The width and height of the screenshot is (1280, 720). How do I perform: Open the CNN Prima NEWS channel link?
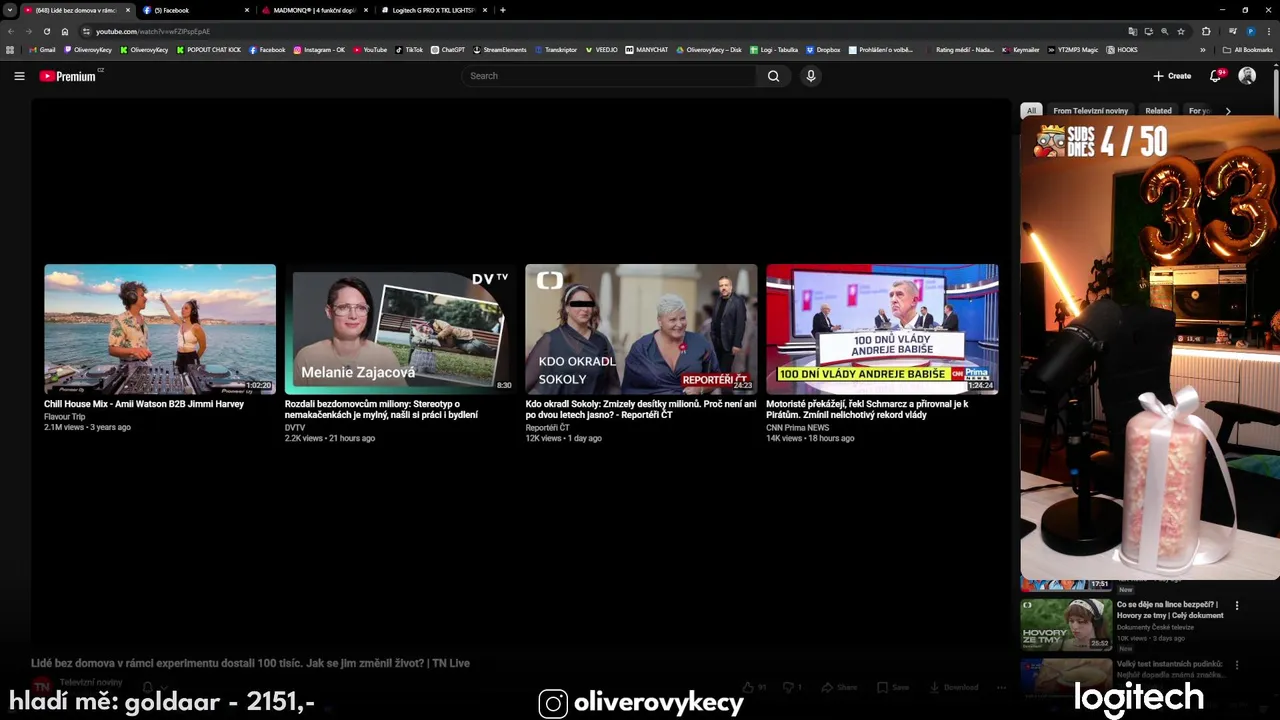pyautogui.click(x=798, y=427)
